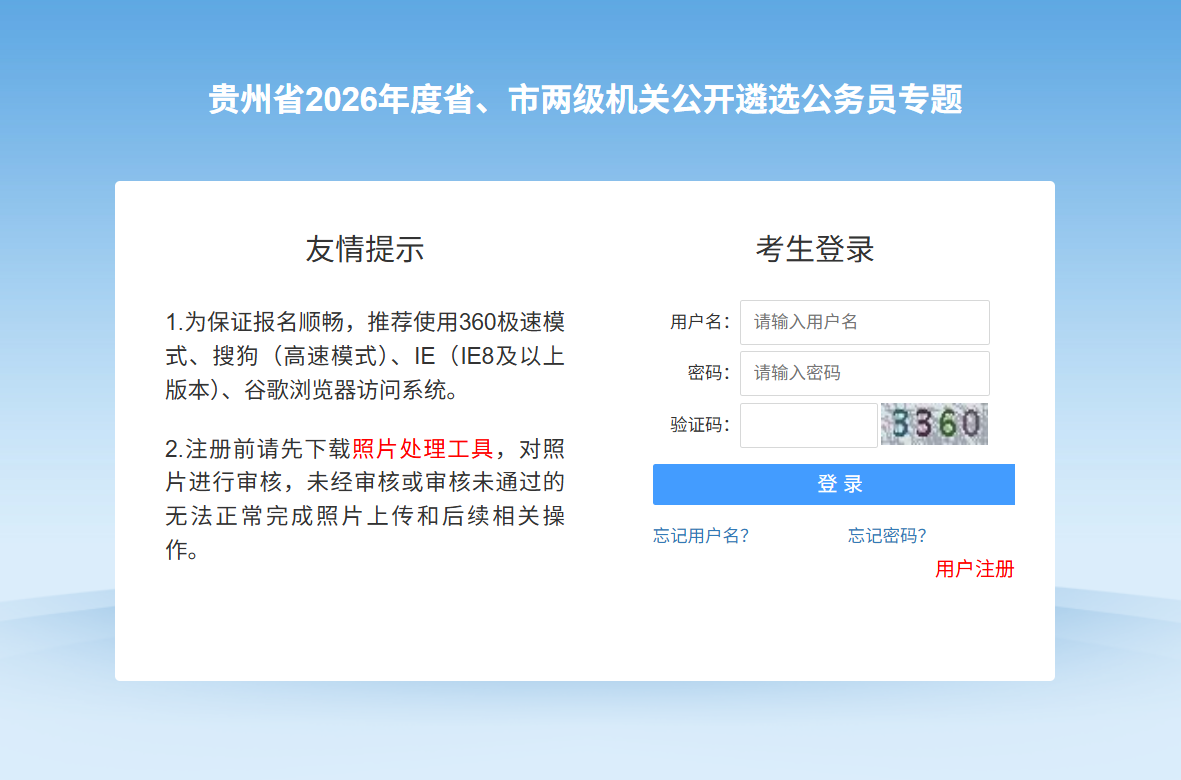Click the 验证码: label text
The image size is (1181, 780).
click(699, 425)
